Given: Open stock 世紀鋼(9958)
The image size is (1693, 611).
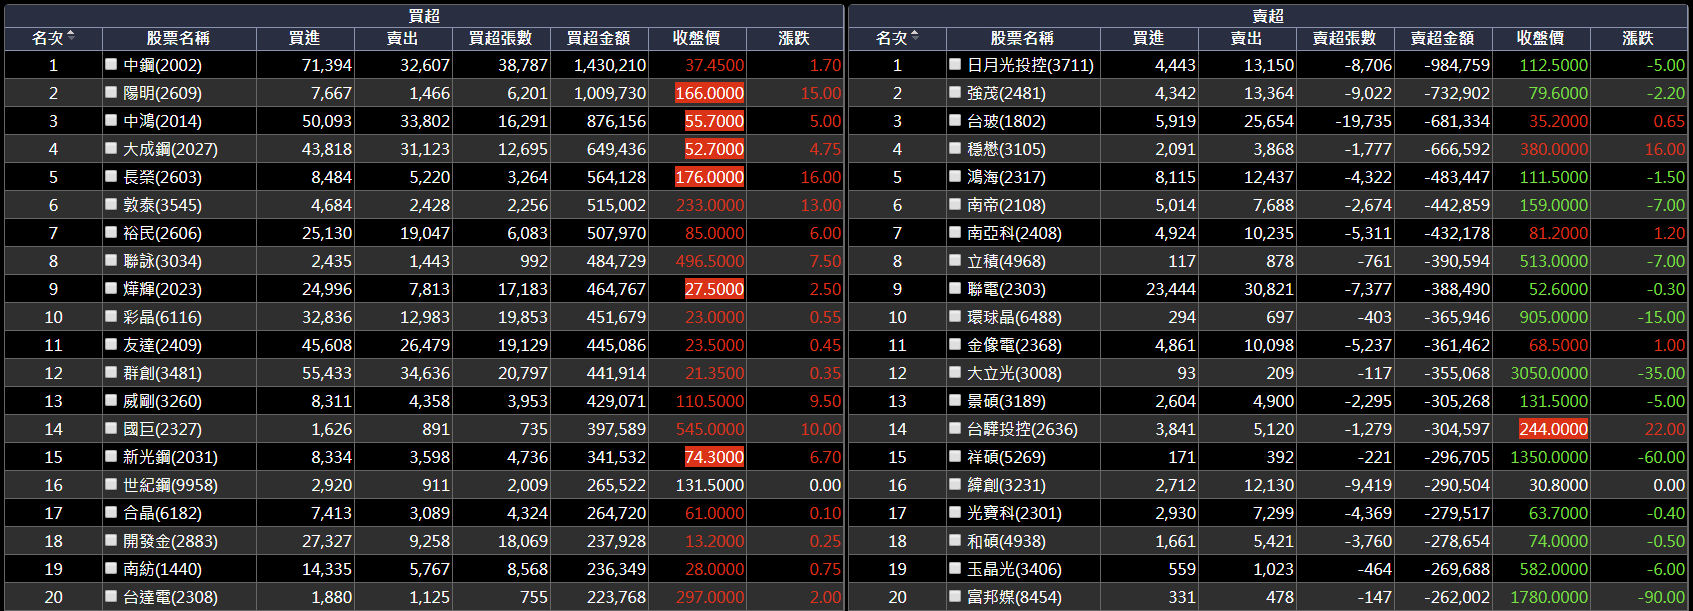Looking at the screenshot, I should point(170,485).
